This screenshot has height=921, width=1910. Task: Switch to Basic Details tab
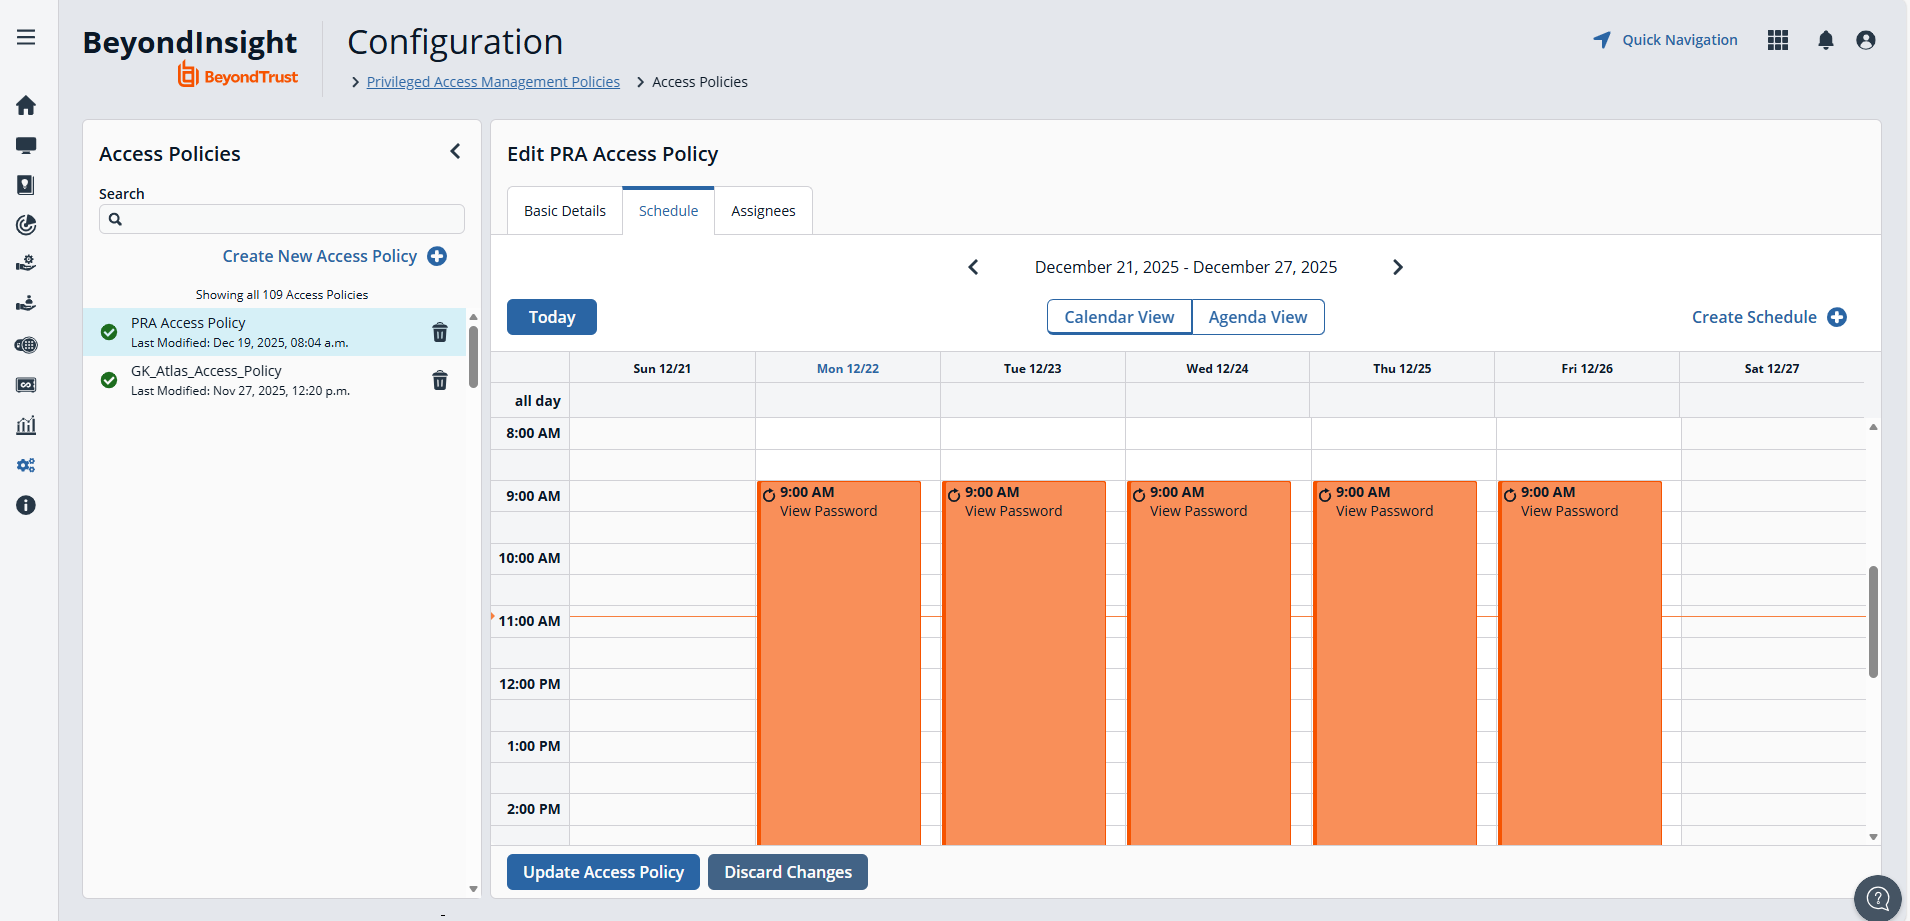[565, 211]
